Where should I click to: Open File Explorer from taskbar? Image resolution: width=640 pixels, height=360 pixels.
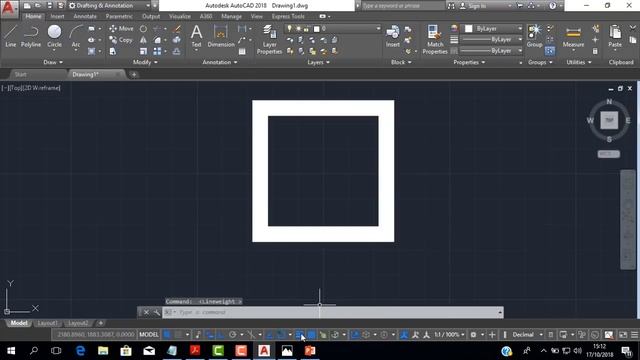coord(103,351)
